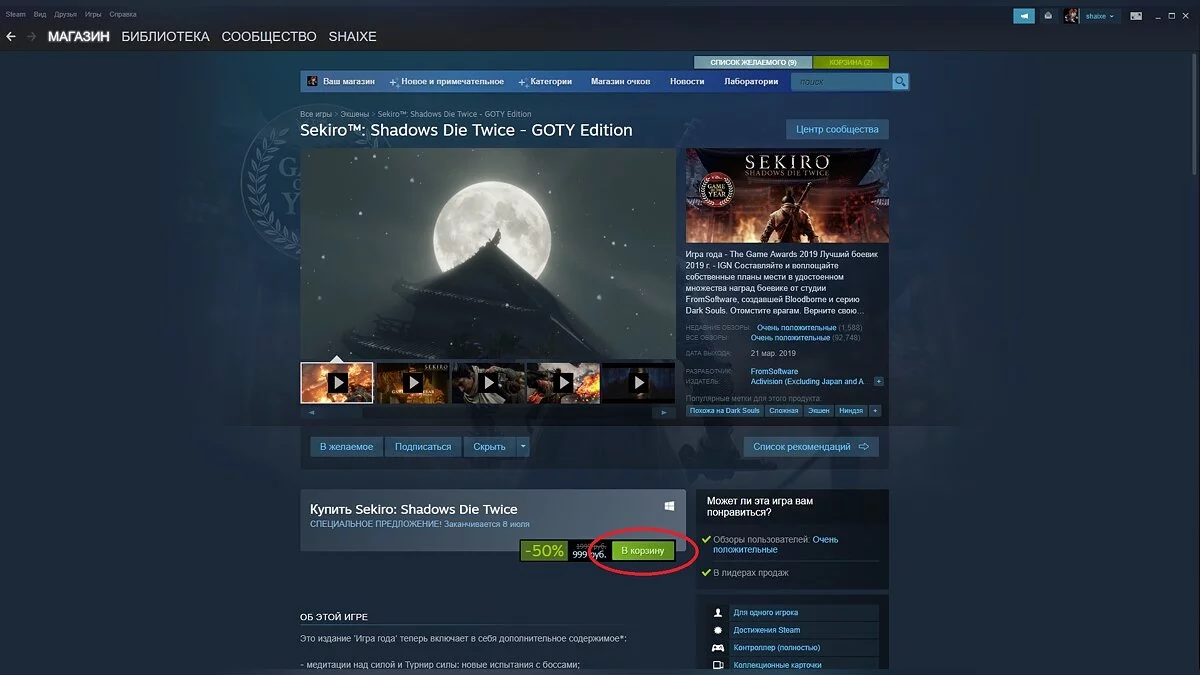The image size is (1200, 675).
Task: Open the Вид menu
Action: tap(40, 15)
